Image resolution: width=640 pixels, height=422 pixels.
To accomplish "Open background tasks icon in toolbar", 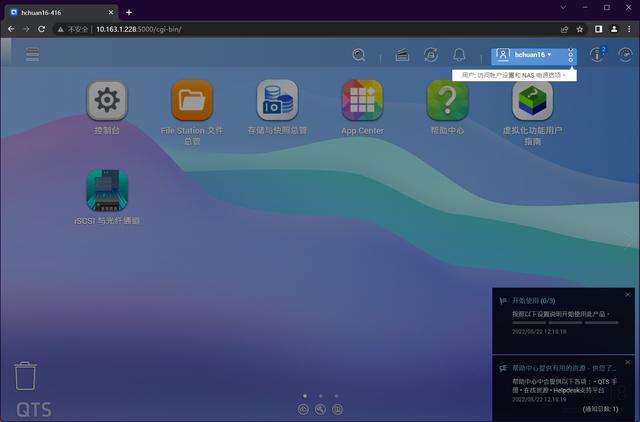I will (402, 55).
